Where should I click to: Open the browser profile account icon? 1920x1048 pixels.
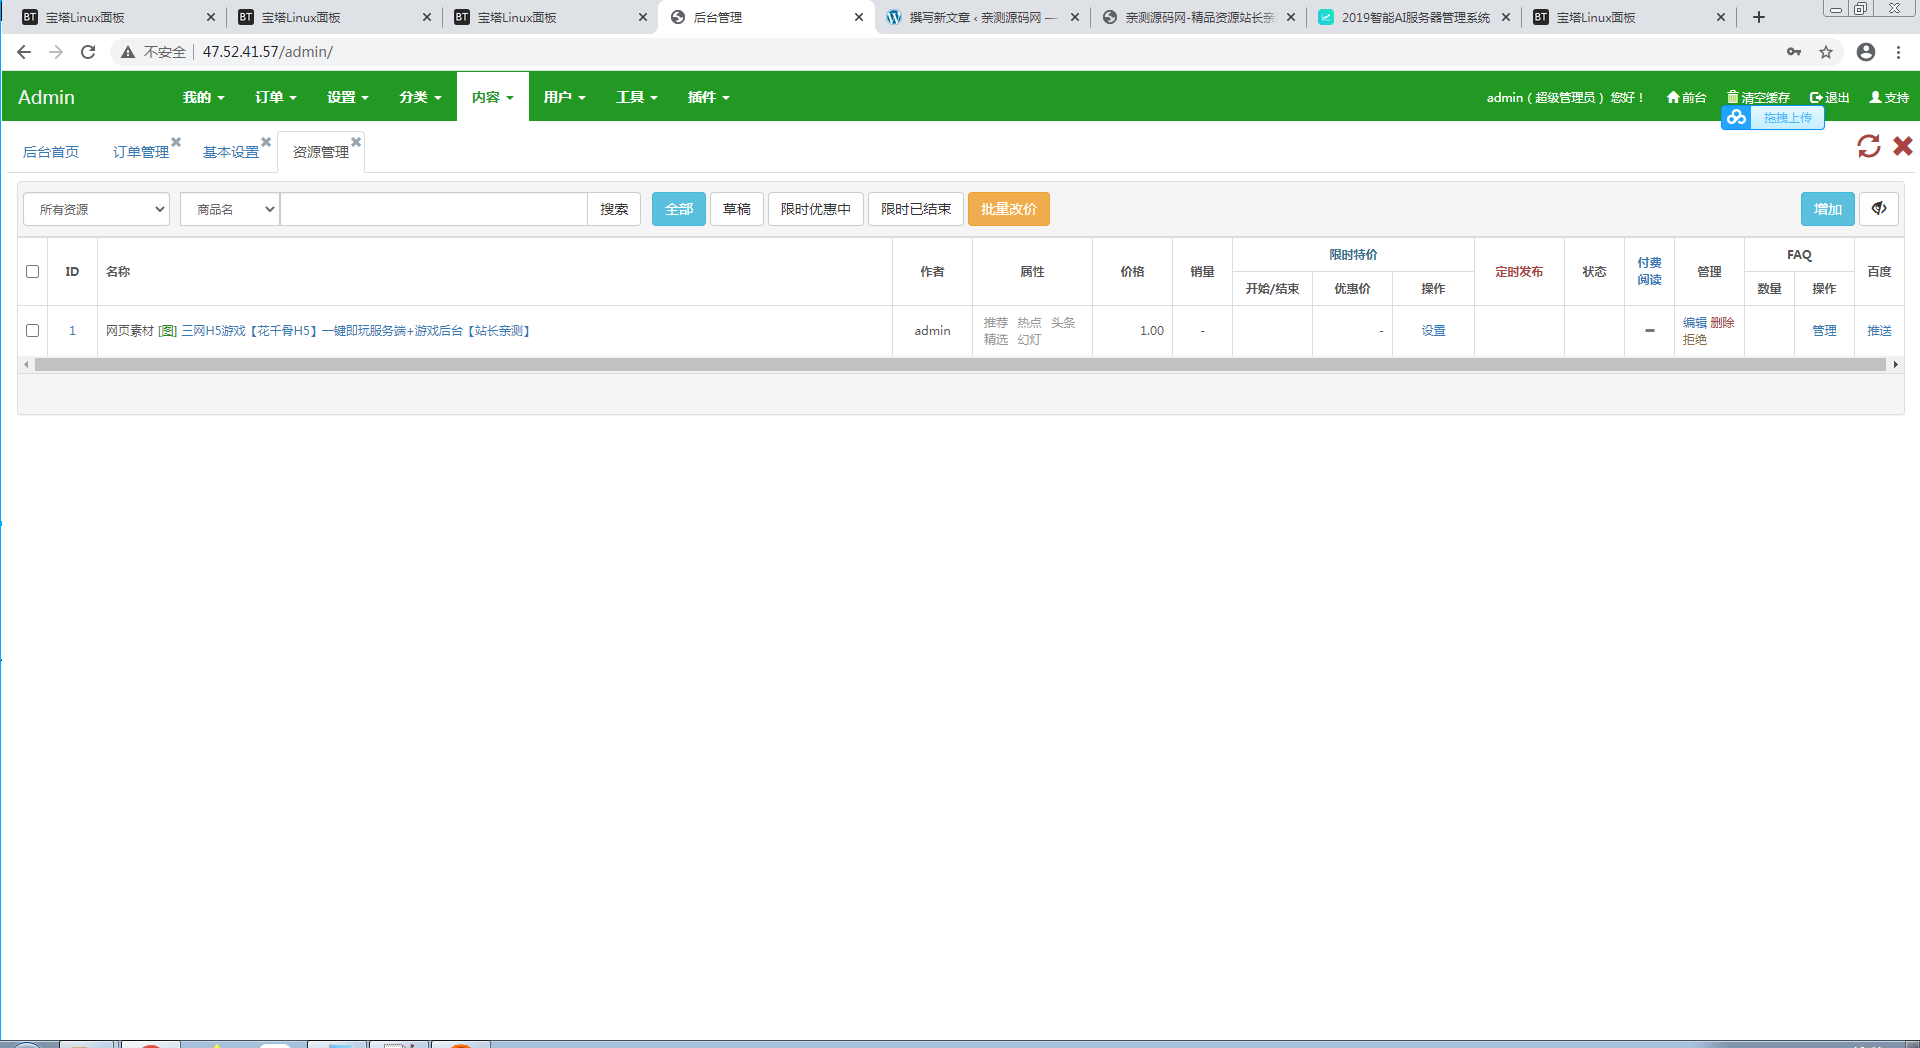1866,52
